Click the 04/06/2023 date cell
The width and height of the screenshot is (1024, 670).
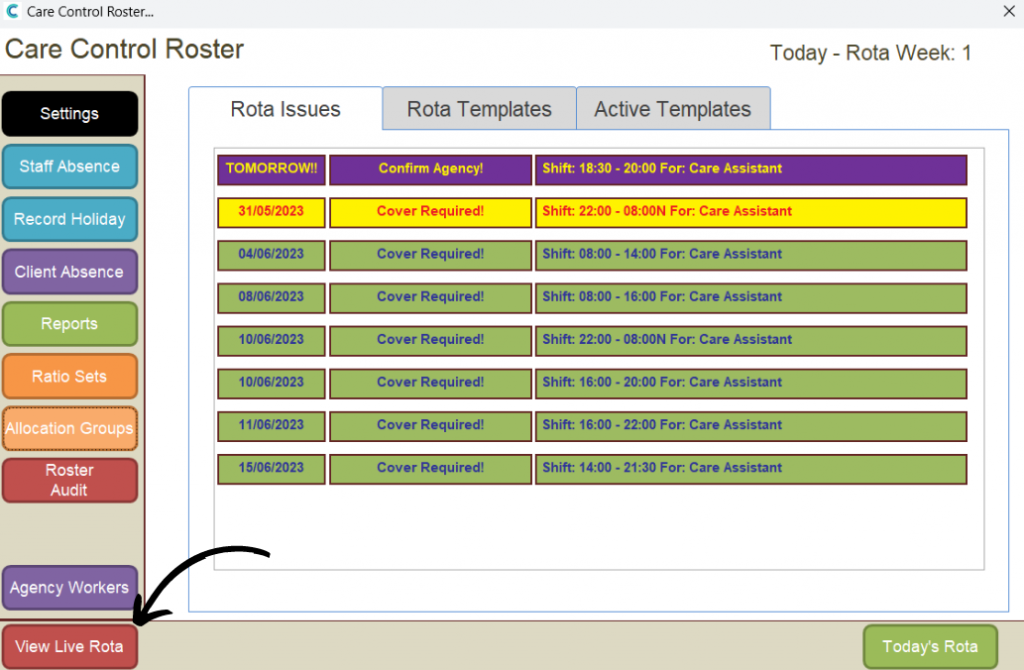point(271,255)
